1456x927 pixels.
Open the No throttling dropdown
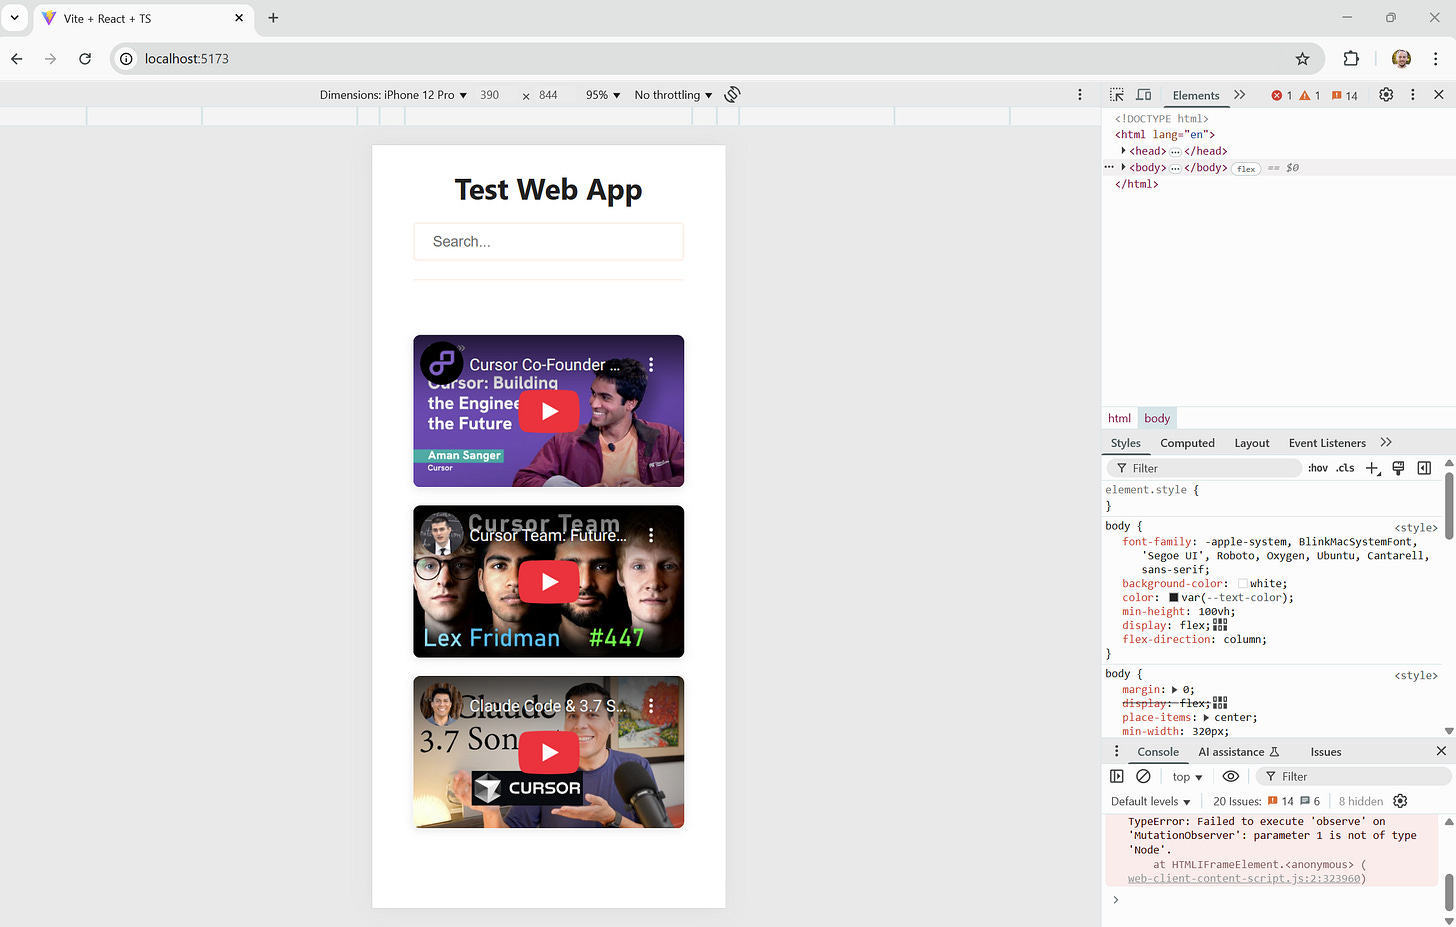coord(673,95)
